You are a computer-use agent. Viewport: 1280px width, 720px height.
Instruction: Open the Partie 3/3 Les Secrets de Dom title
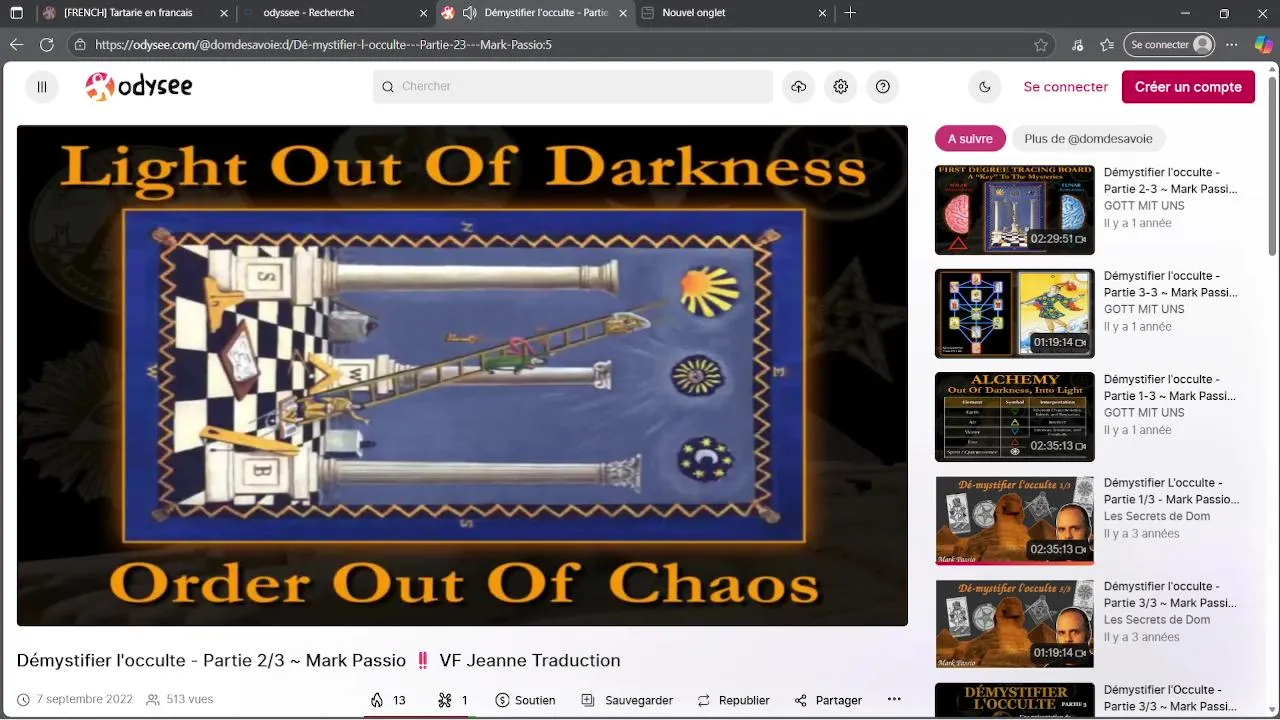click(x=1170, y=594)
